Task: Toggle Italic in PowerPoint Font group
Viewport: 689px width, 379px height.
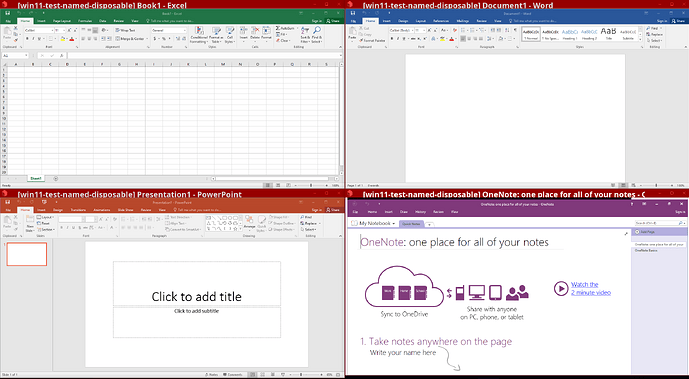Action: (68, 227)
